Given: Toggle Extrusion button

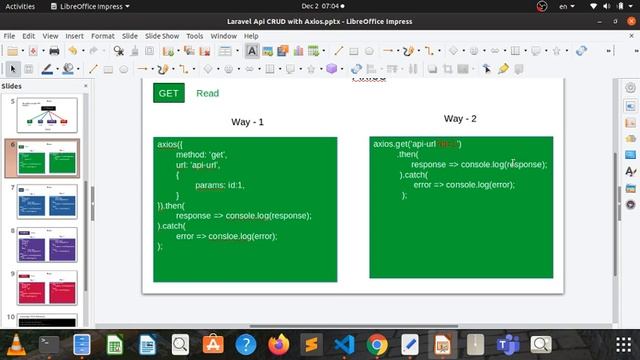Looking at the screenshot, I should point(519,69).
